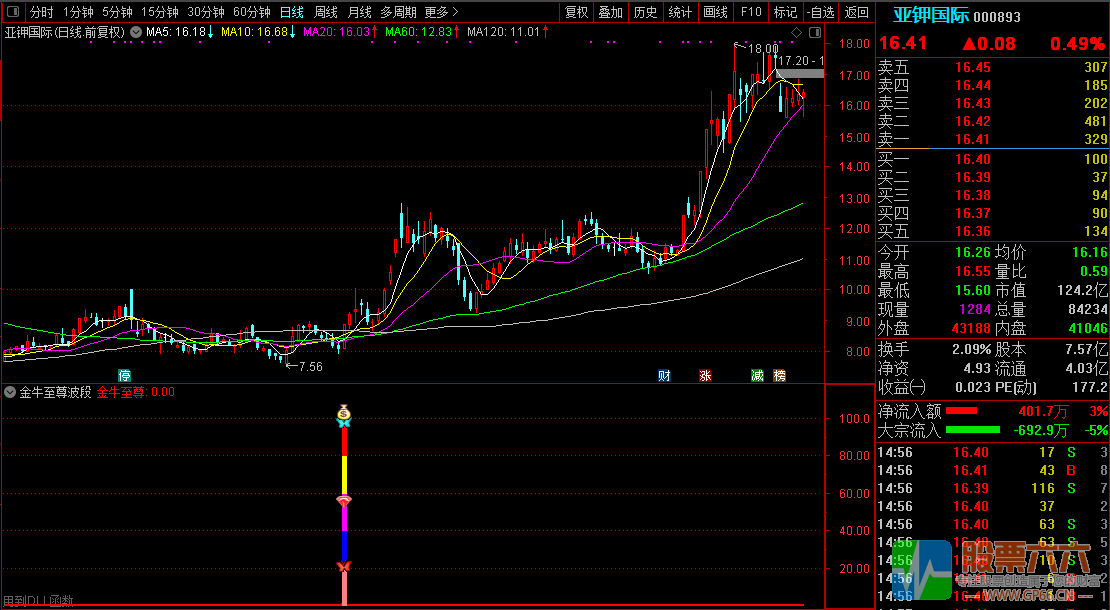The width and height of the screenshot is (1110, 610).
Task: Click the money bag signal icon
Action: click(344, 412)
